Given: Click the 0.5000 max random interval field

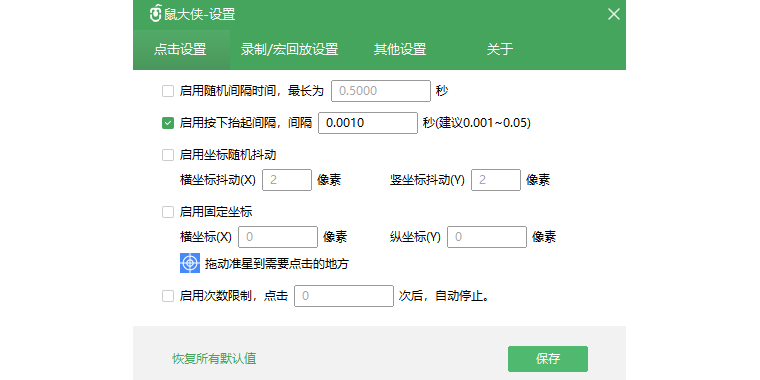Looking at the screenshot, I should (x=381, y=91).
